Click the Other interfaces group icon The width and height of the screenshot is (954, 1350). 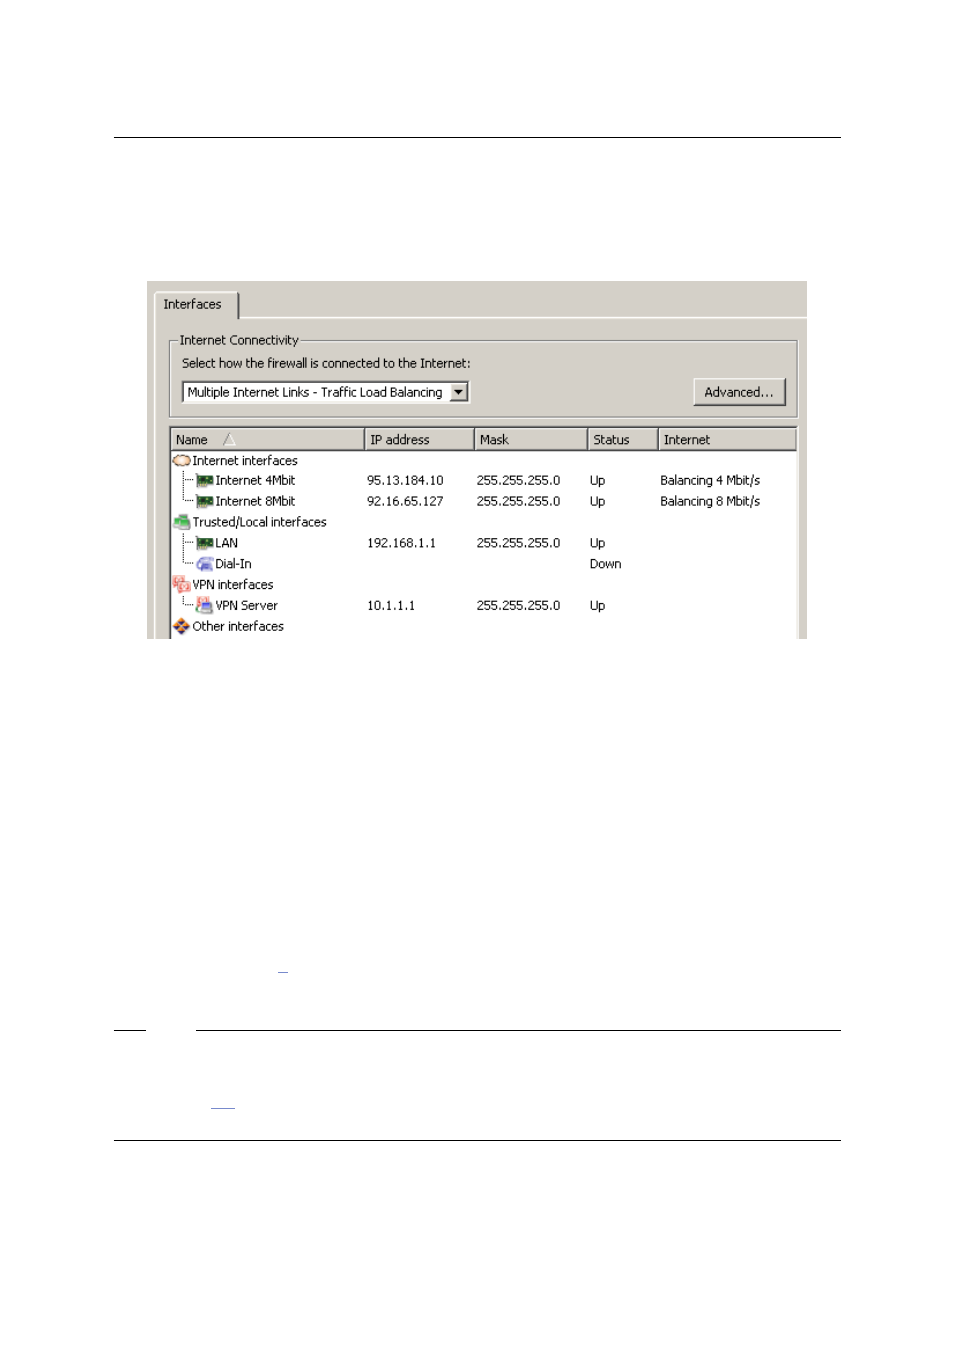(182, 627)
